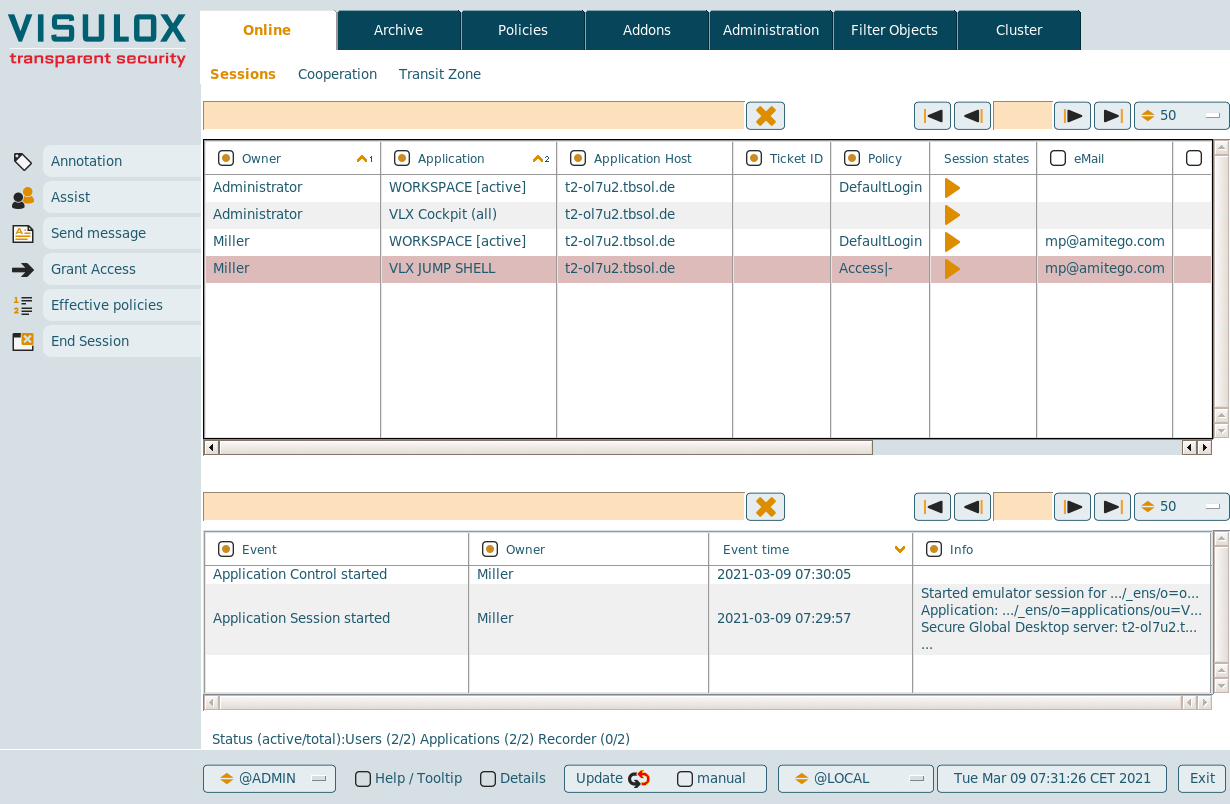The height and width of the screenshot is (804, 1230).
Task: Click the Assist users icon
Action: pos(22,198)
